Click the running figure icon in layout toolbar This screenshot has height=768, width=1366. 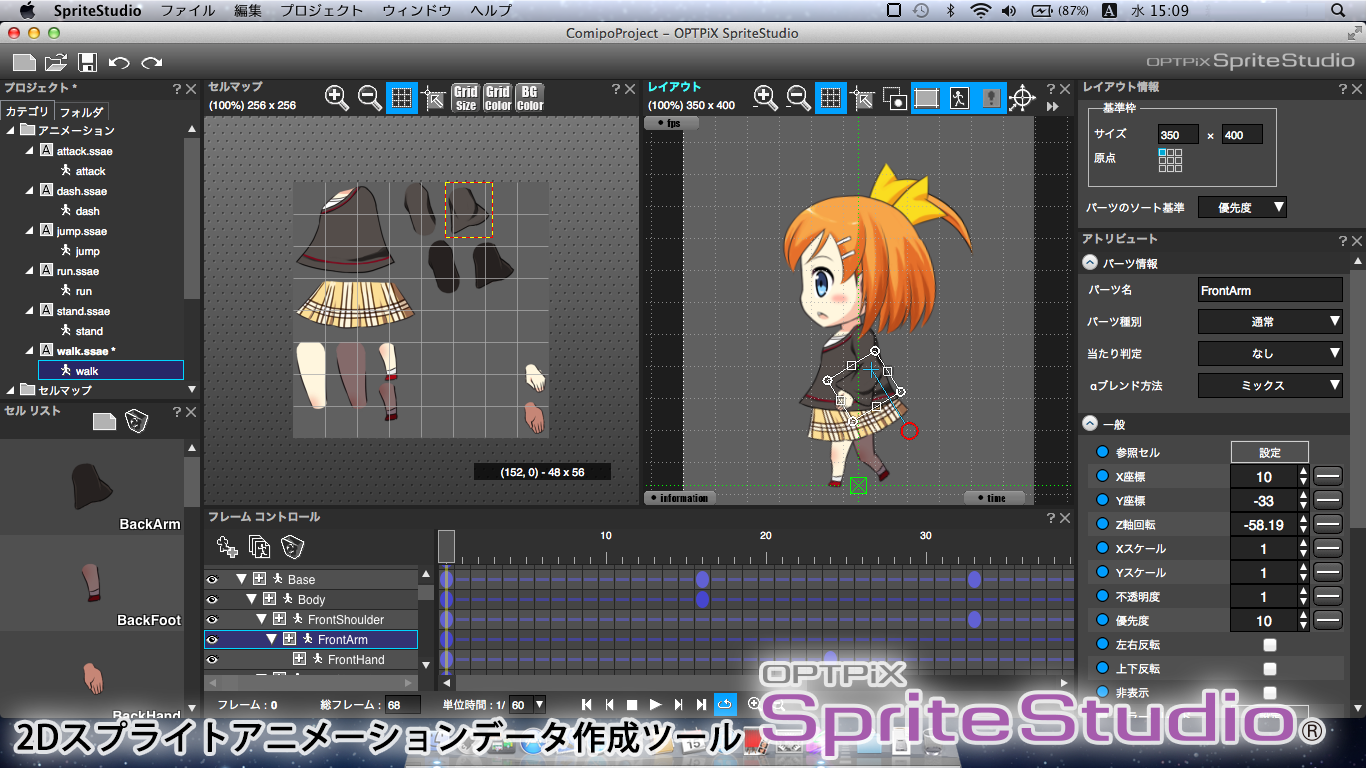tap(959, 97)
